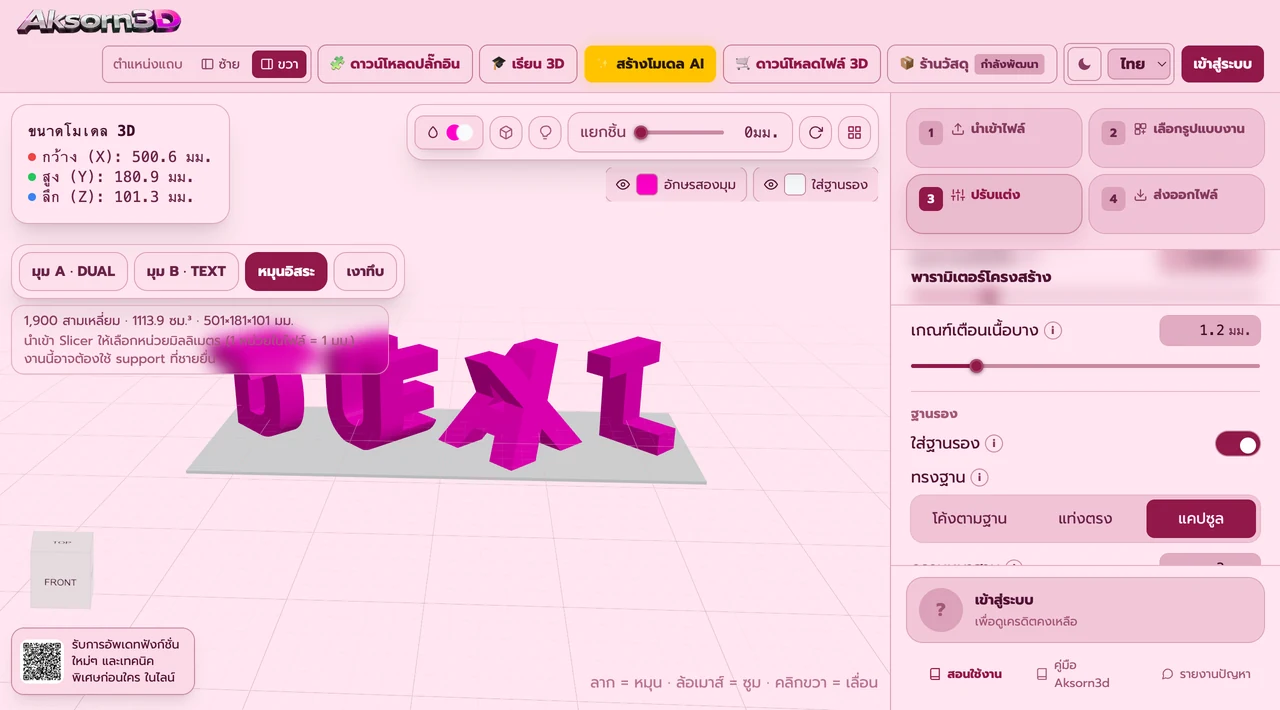Pick the magenta อักษรสองมุม color swatch
The height and width of the screenshot is (710, 1280).
647,185
